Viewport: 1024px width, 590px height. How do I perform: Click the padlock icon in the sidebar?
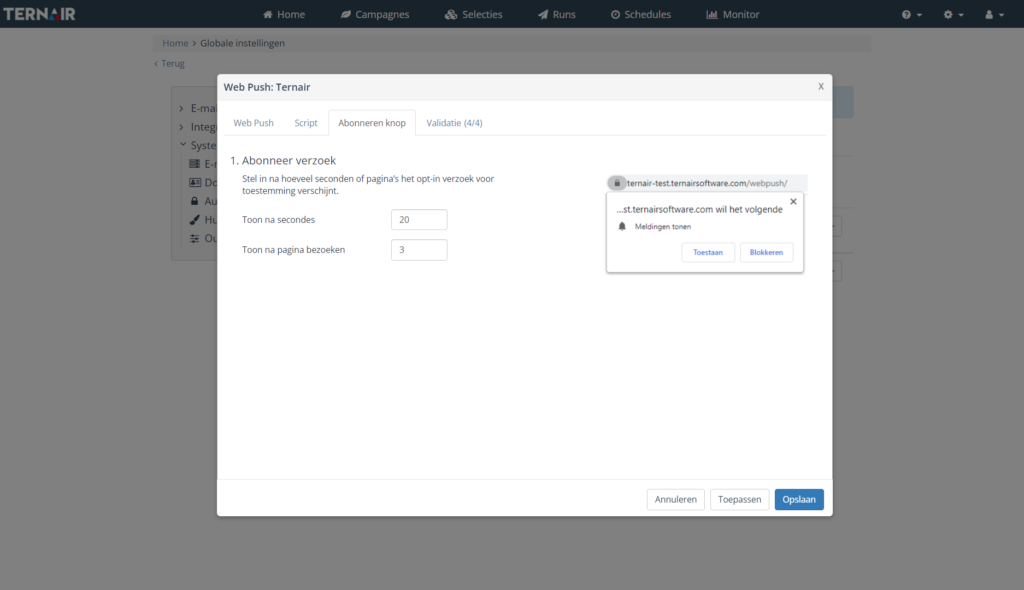pos(195,201)
